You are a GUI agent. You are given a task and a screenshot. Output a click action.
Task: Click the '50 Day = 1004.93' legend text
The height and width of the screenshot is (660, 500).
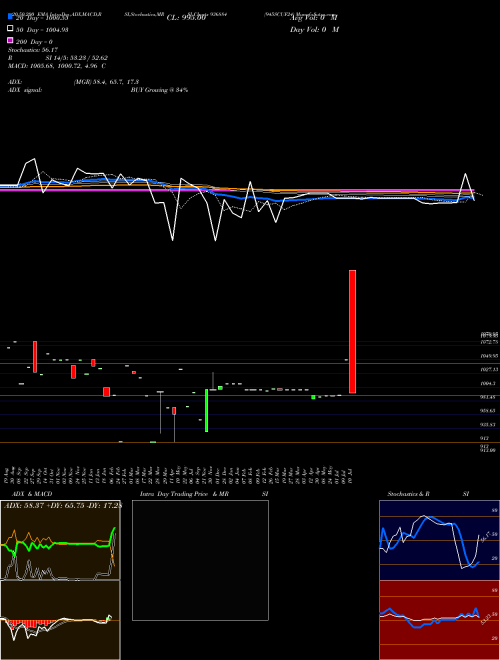42,30
